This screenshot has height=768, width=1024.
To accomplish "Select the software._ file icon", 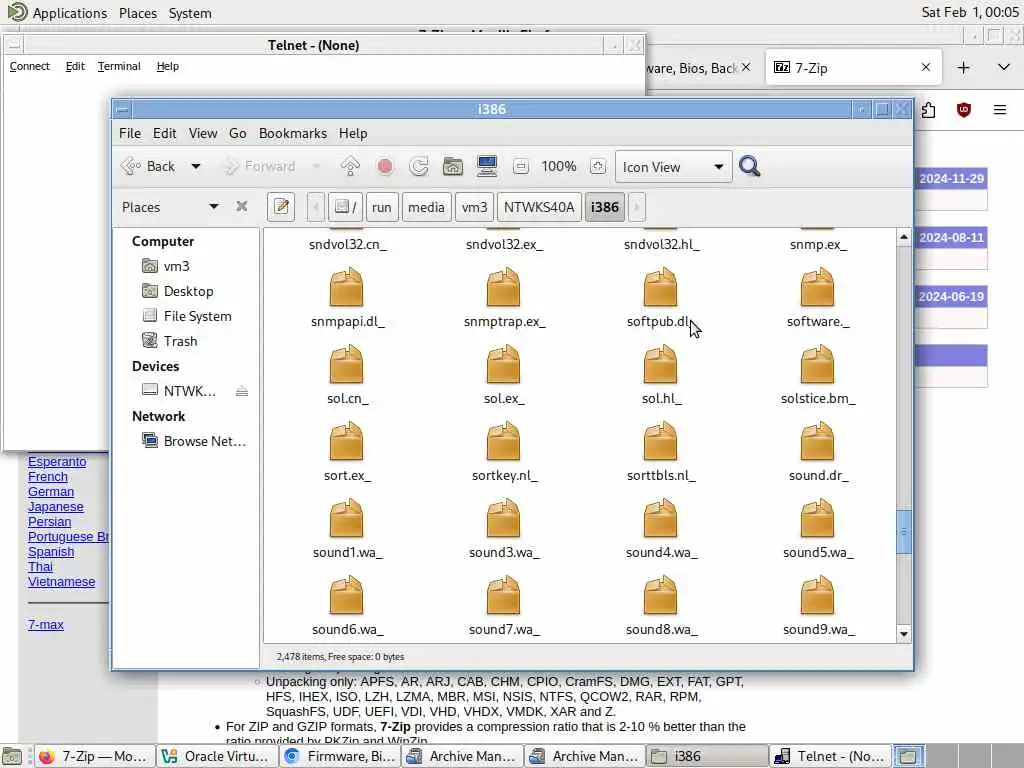I will [817, 287].
